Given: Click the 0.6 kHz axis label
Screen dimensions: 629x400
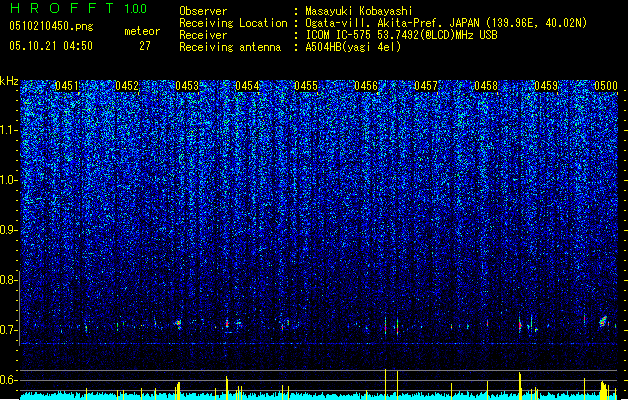Looking at the screenshot, I should tap(9, 380).
